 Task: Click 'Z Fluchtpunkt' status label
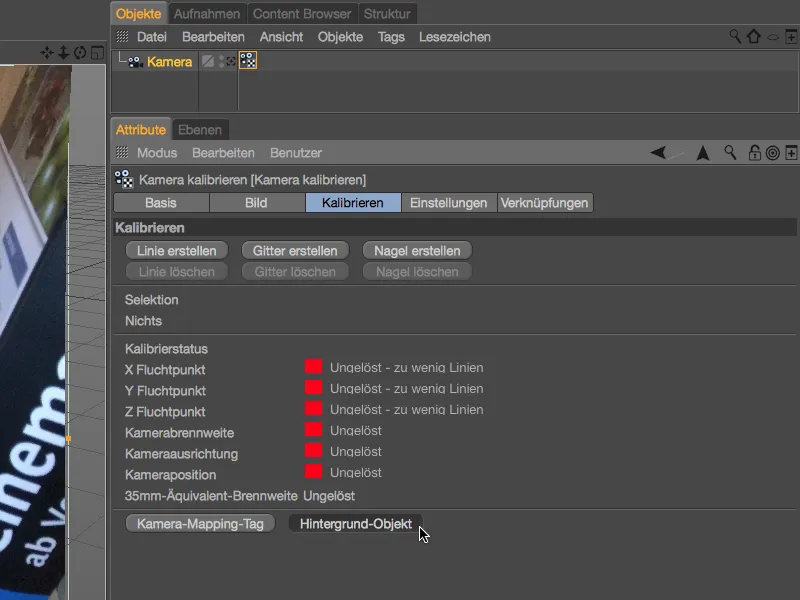pos(164,411)
